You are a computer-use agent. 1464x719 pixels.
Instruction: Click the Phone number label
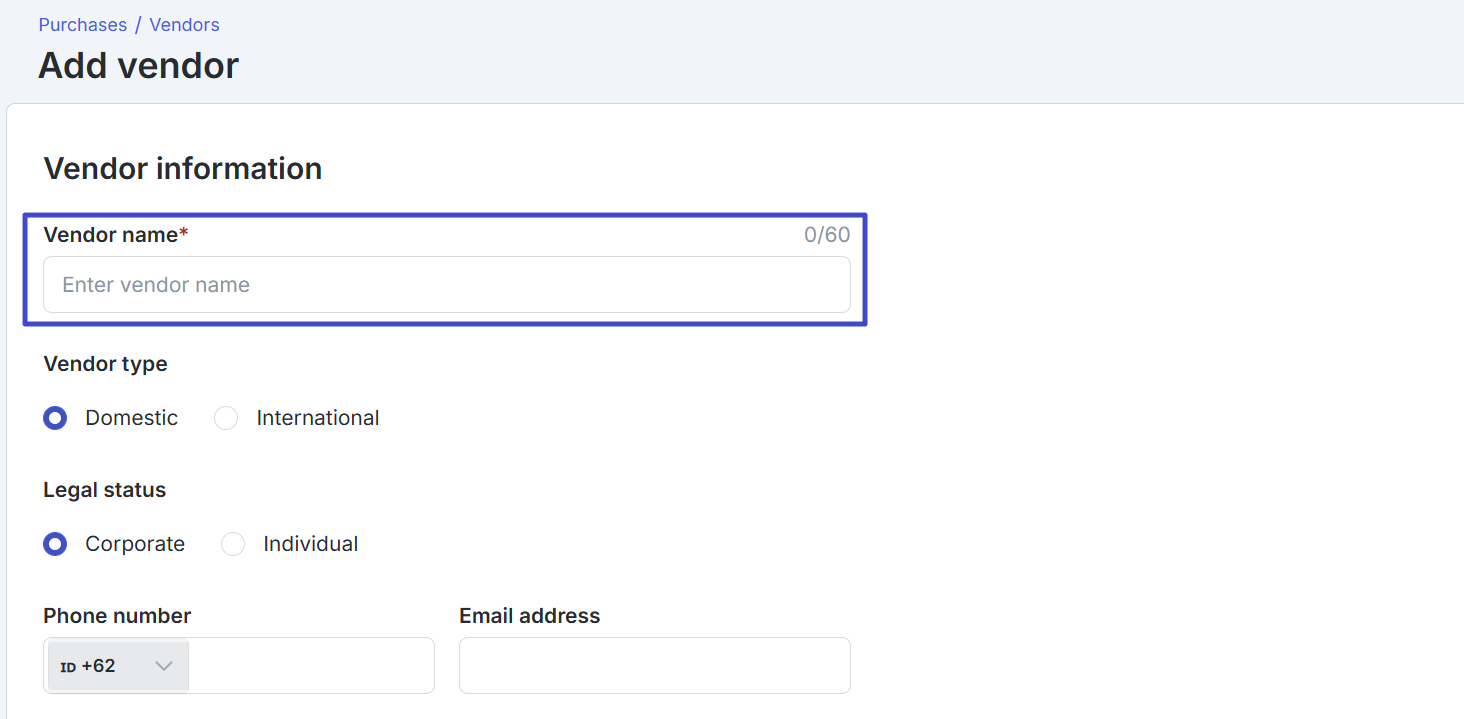point(117,616)
